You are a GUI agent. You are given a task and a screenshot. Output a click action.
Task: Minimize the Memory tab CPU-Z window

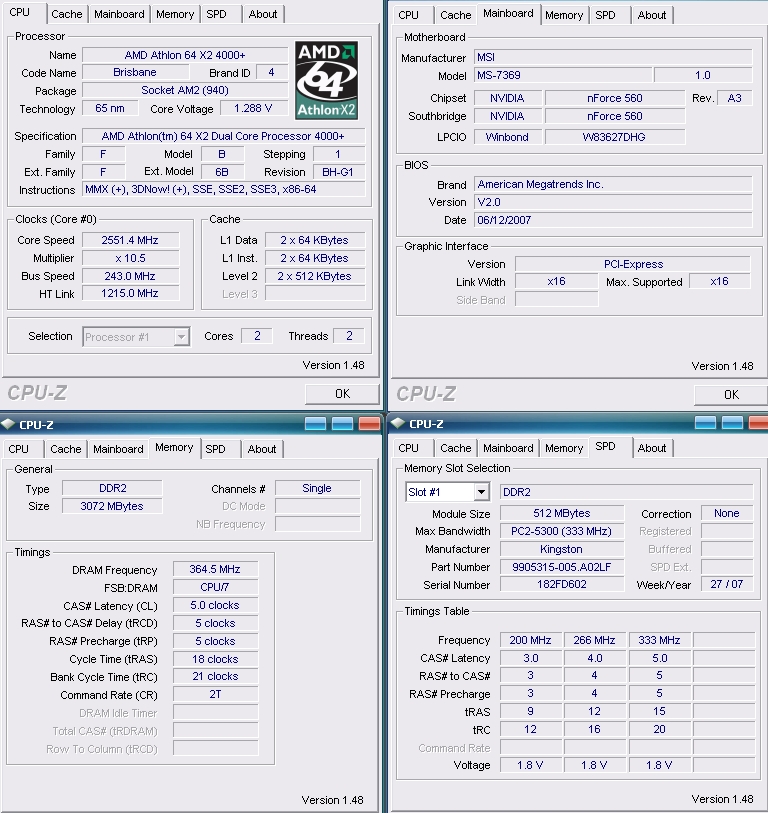point(315,424)
